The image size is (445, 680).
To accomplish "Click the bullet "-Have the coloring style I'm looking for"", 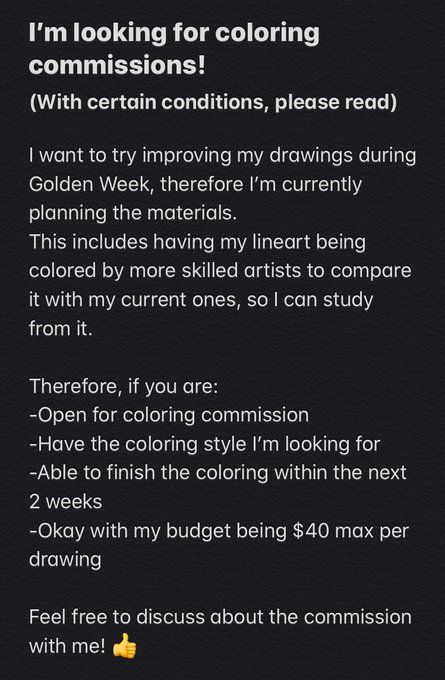I will pyautogui.click(x=205, y=444).
